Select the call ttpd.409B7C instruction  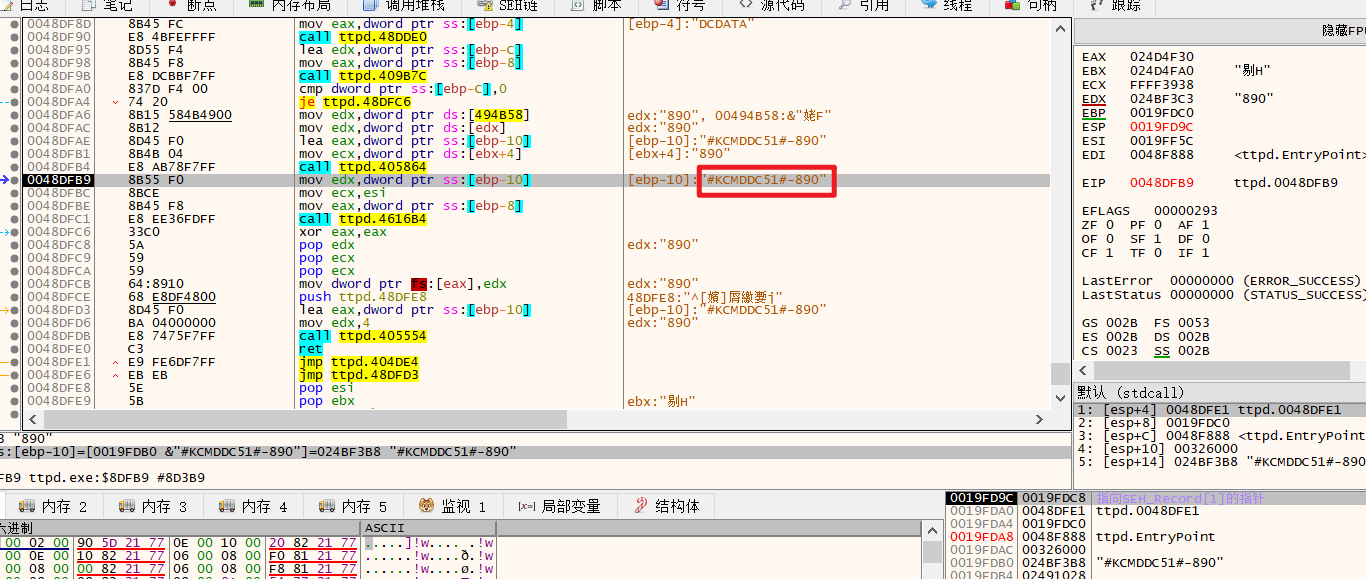[362, 75]
